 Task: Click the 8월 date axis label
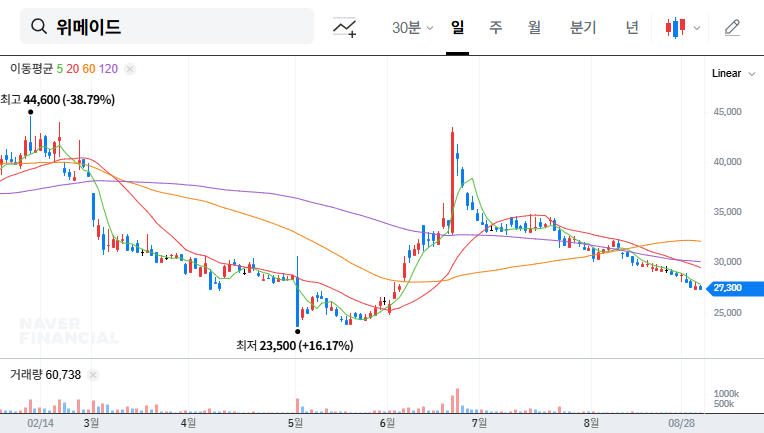591,423
